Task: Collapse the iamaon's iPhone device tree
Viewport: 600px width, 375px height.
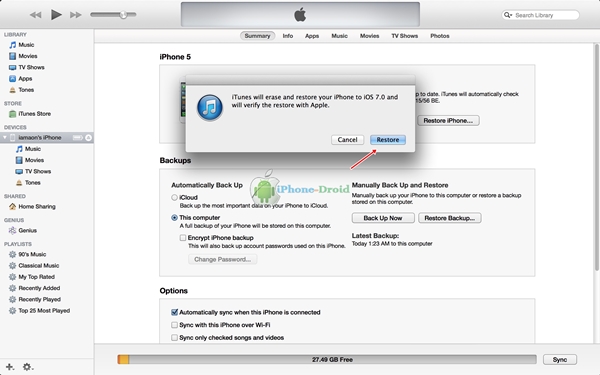Action: click(x=5, y=137)
